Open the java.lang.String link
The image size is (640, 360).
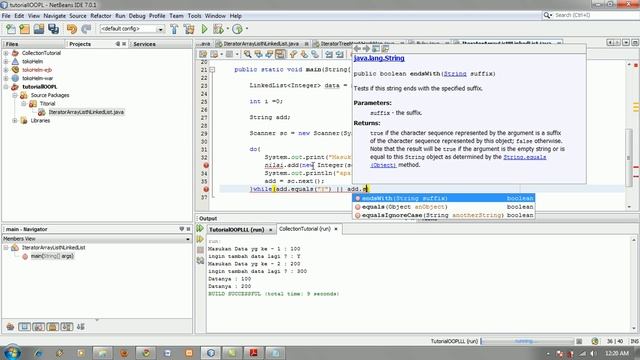(x=379, y=58)
